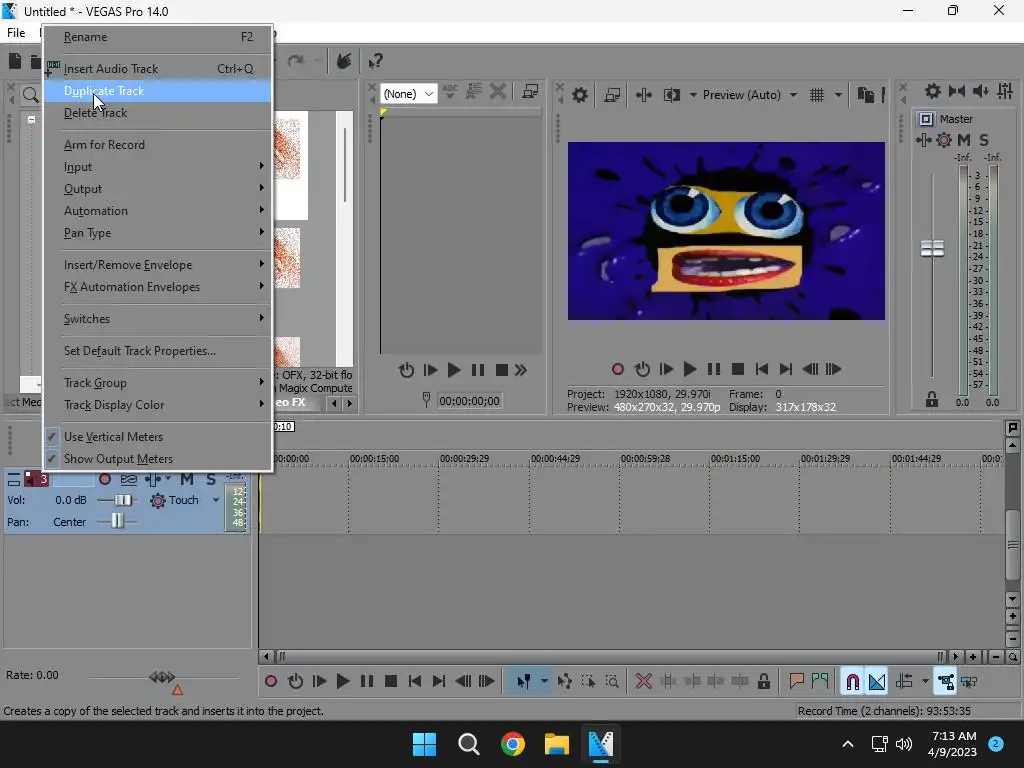This screenshot has height=768, width=1024.
Task: Expand the Output submenu
Action: [157, 189]
